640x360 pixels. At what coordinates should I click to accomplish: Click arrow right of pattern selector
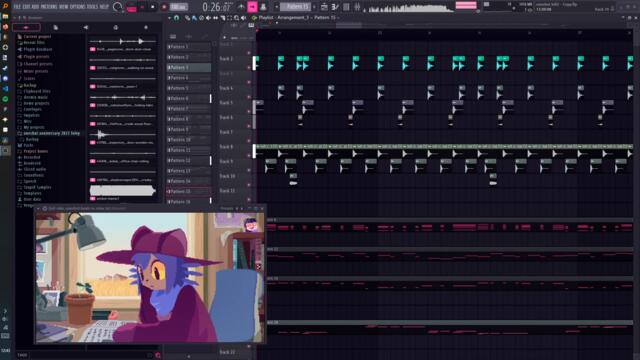(314, 7)
